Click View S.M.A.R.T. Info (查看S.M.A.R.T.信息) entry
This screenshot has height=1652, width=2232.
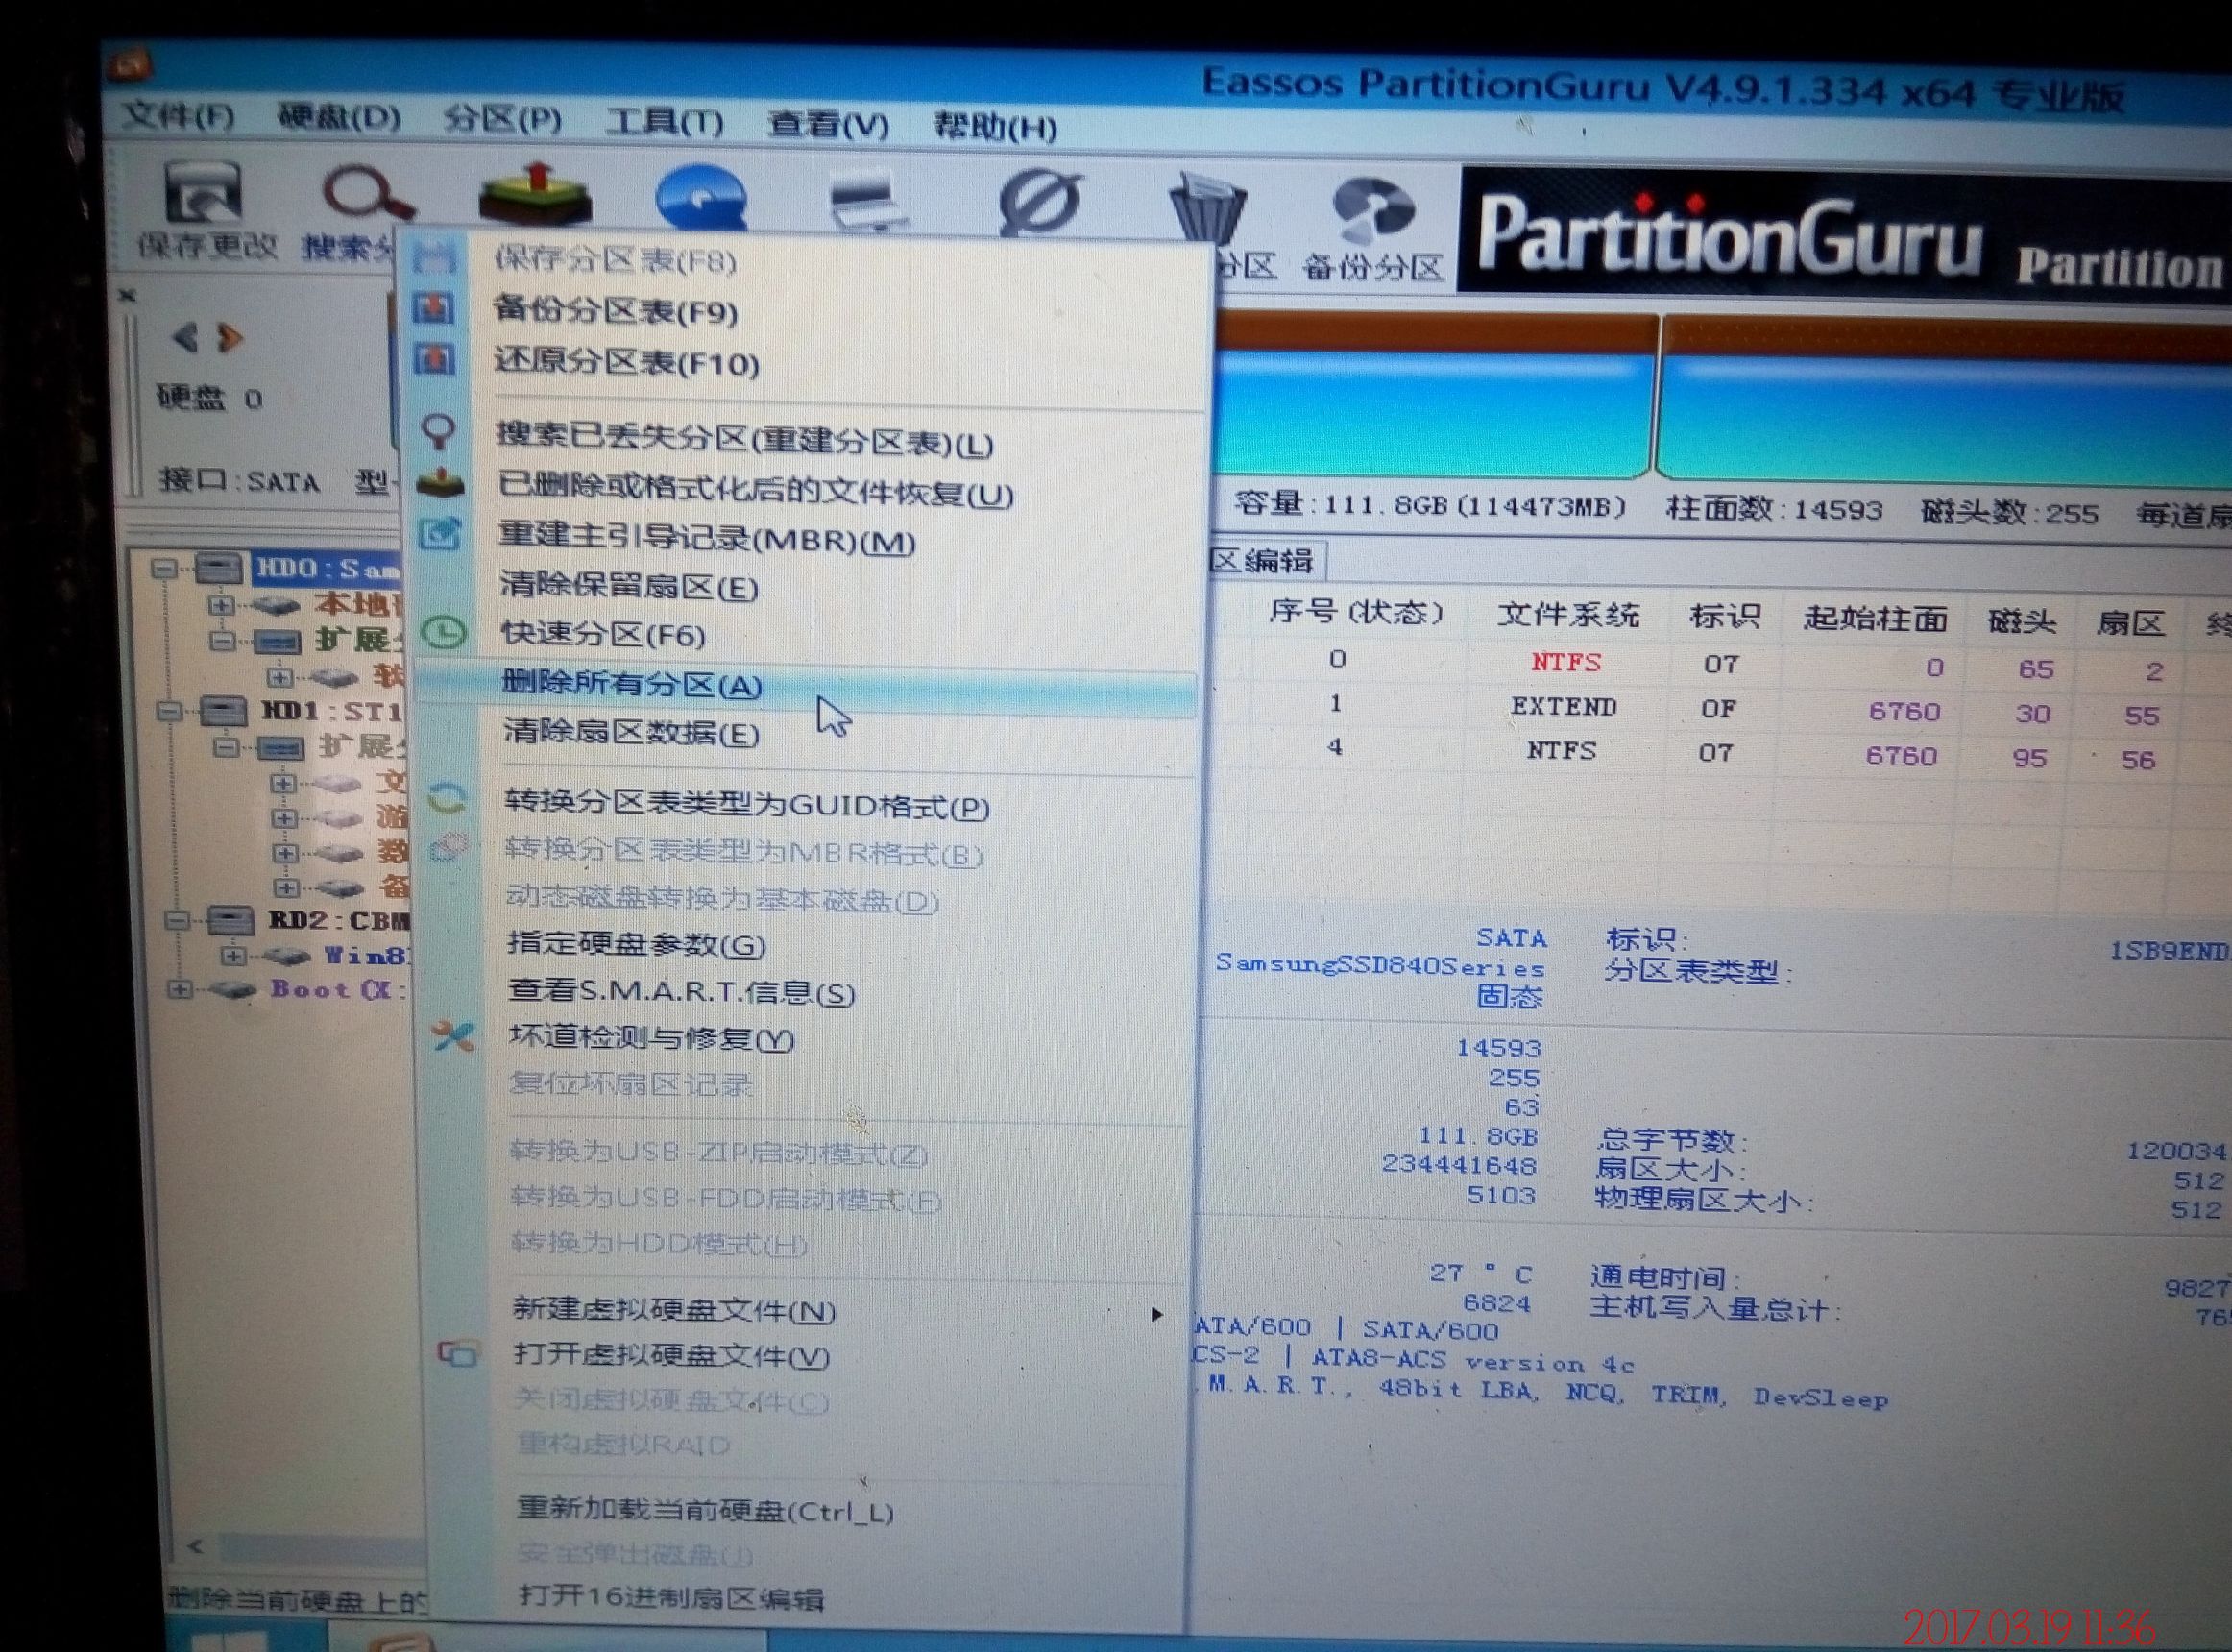click(681, 992)
